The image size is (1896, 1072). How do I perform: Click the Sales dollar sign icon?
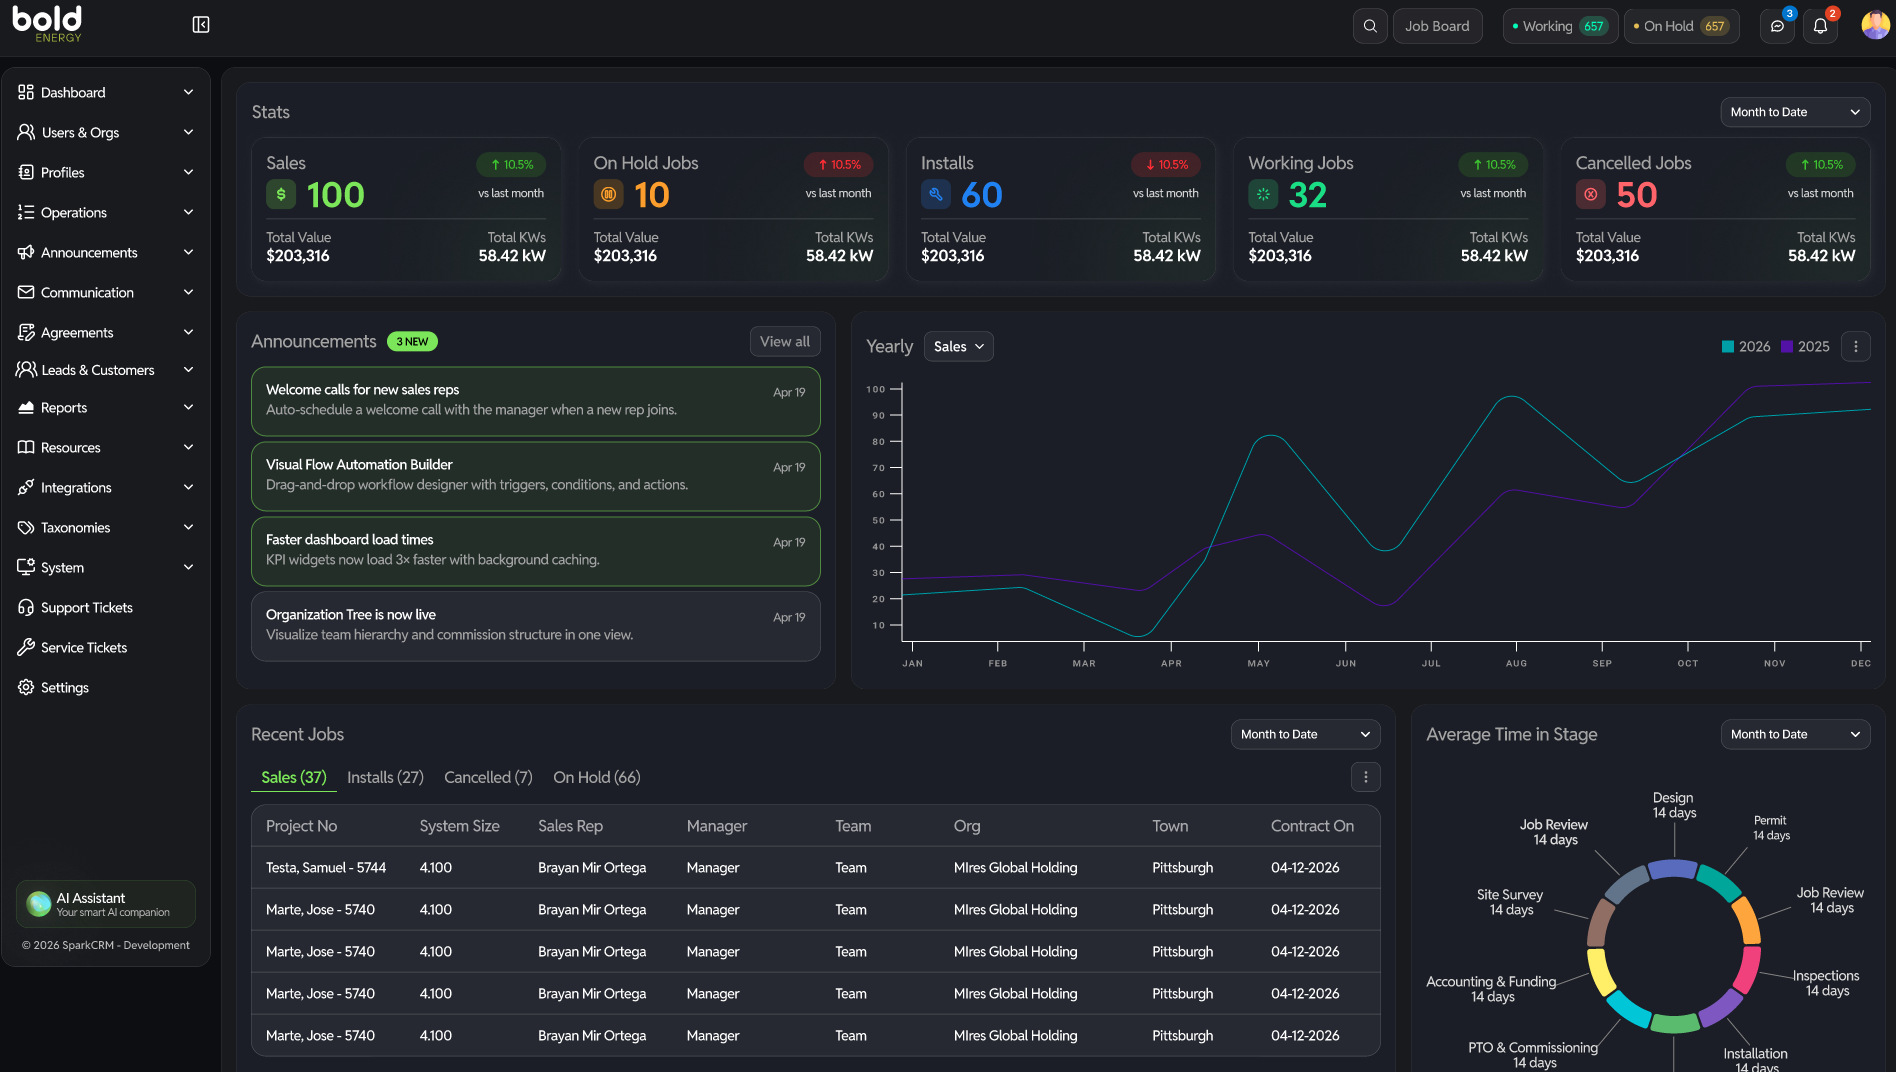(281, 194)
